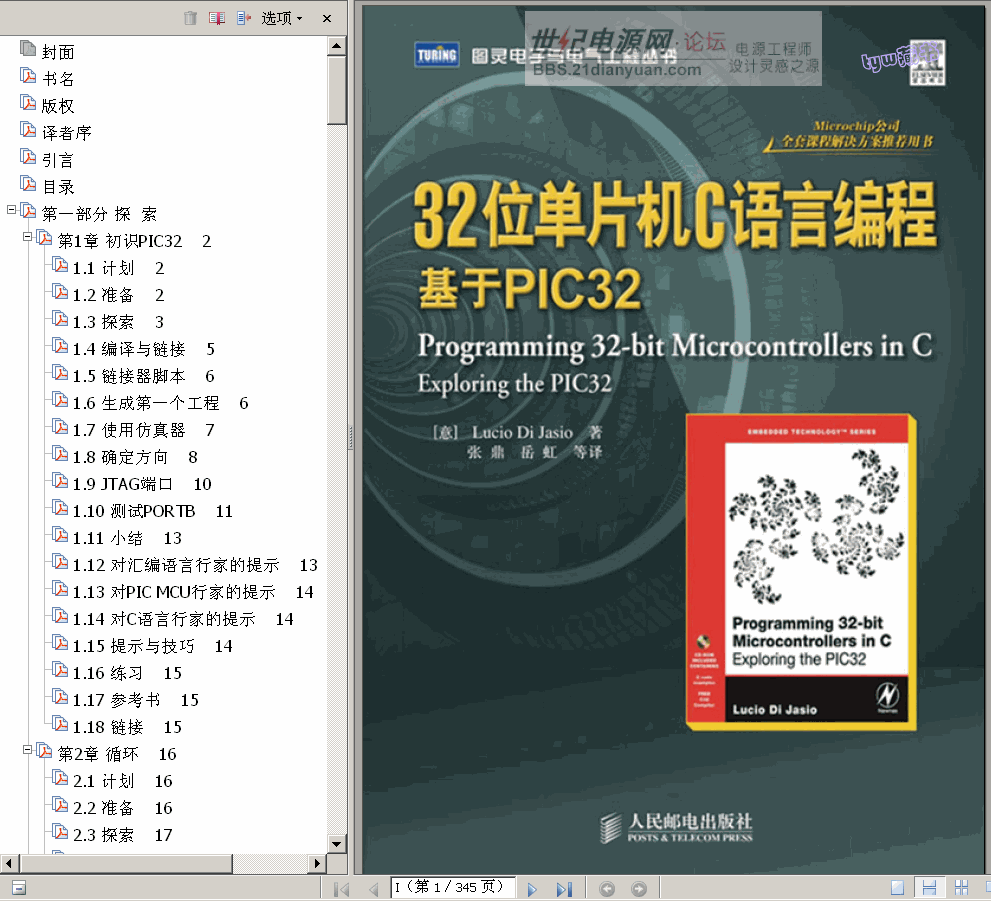Select bookmark 2.1 计划
The width and height of the screenshot is (991, 901).
[x=123, y=781]
